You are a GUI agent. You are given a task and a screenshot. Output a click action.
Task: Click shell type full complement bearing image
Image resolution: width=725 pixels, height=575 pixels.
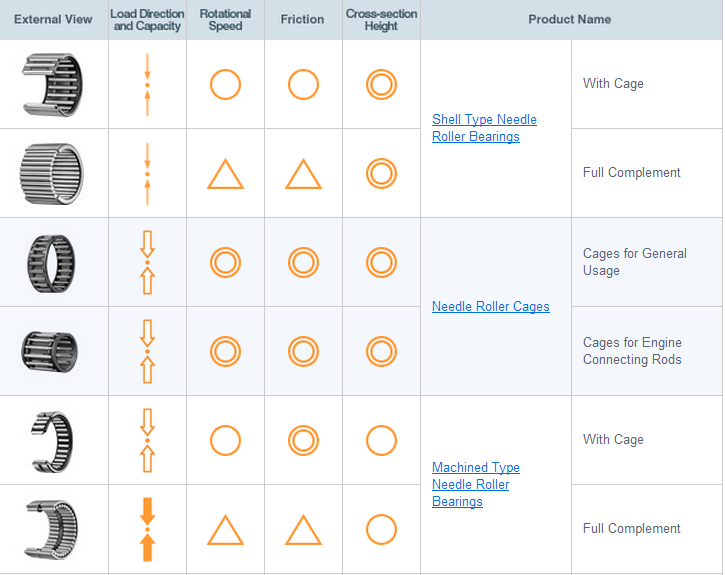[52, 173]
